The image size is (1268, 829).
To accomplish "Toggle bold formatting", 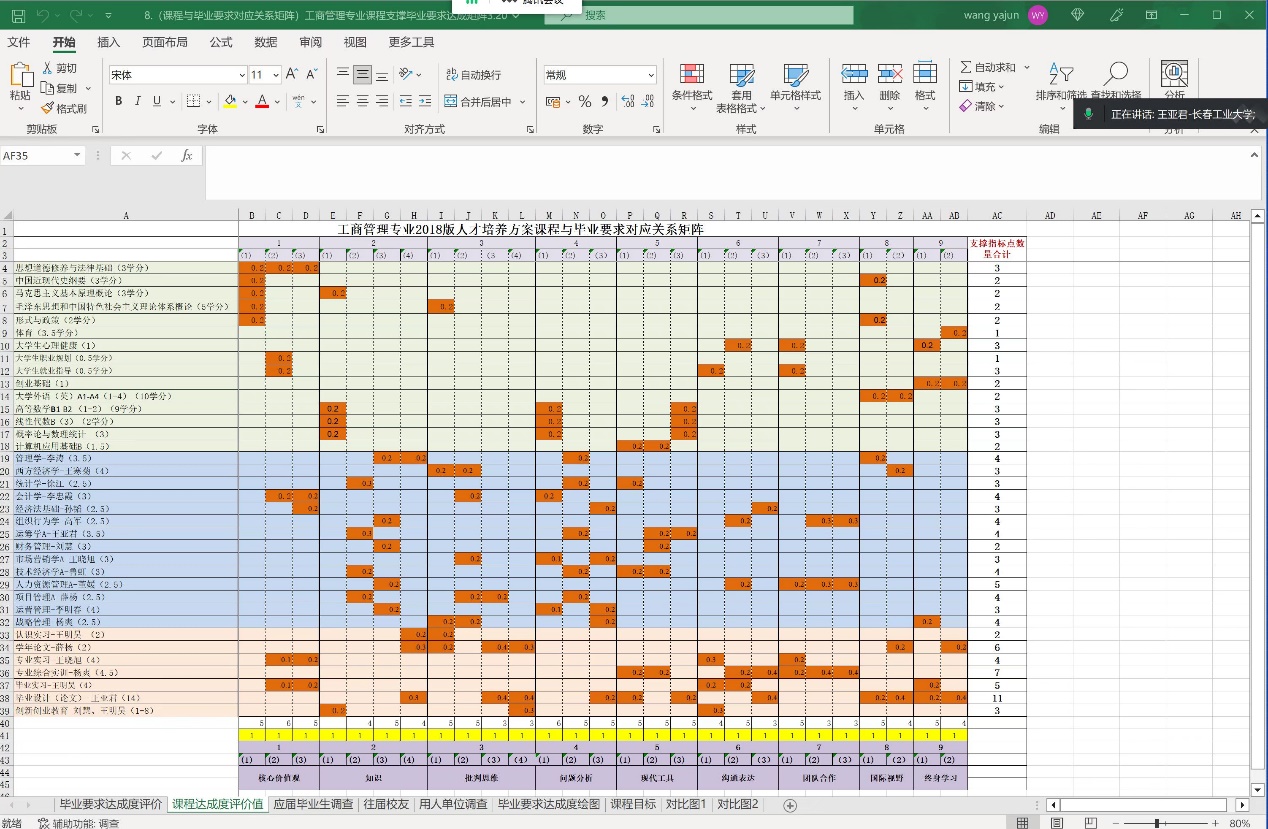I will pyautogui.click(x=119, y=101).
